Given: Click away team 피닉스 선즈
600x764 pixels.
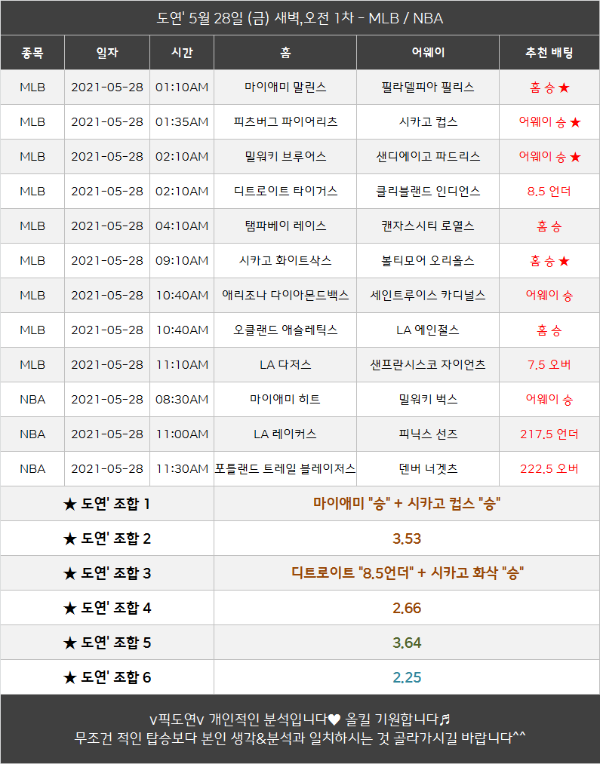Looking at the screenshot, I should click(x=428, y=434).
